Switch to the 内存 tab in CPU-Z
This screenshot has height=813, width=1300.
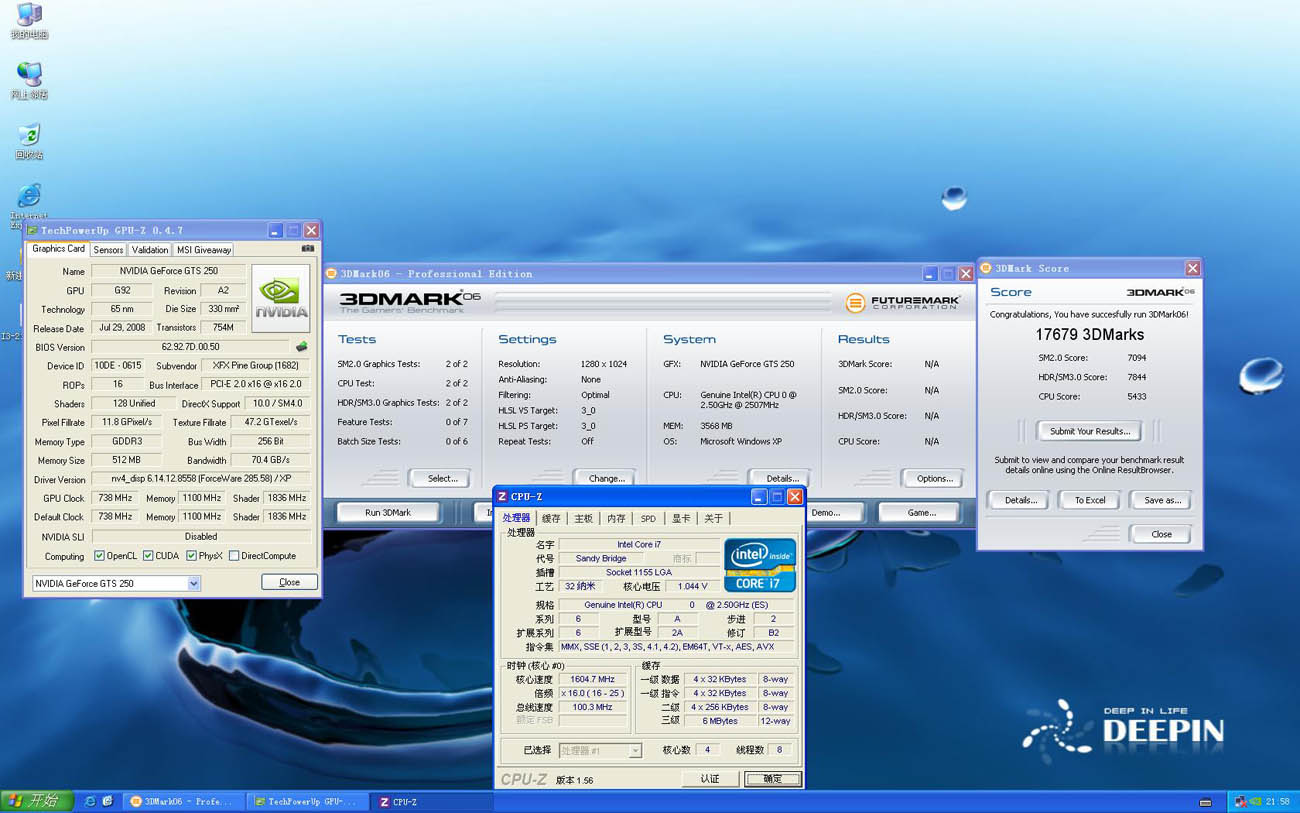click(x=616, y=519)
